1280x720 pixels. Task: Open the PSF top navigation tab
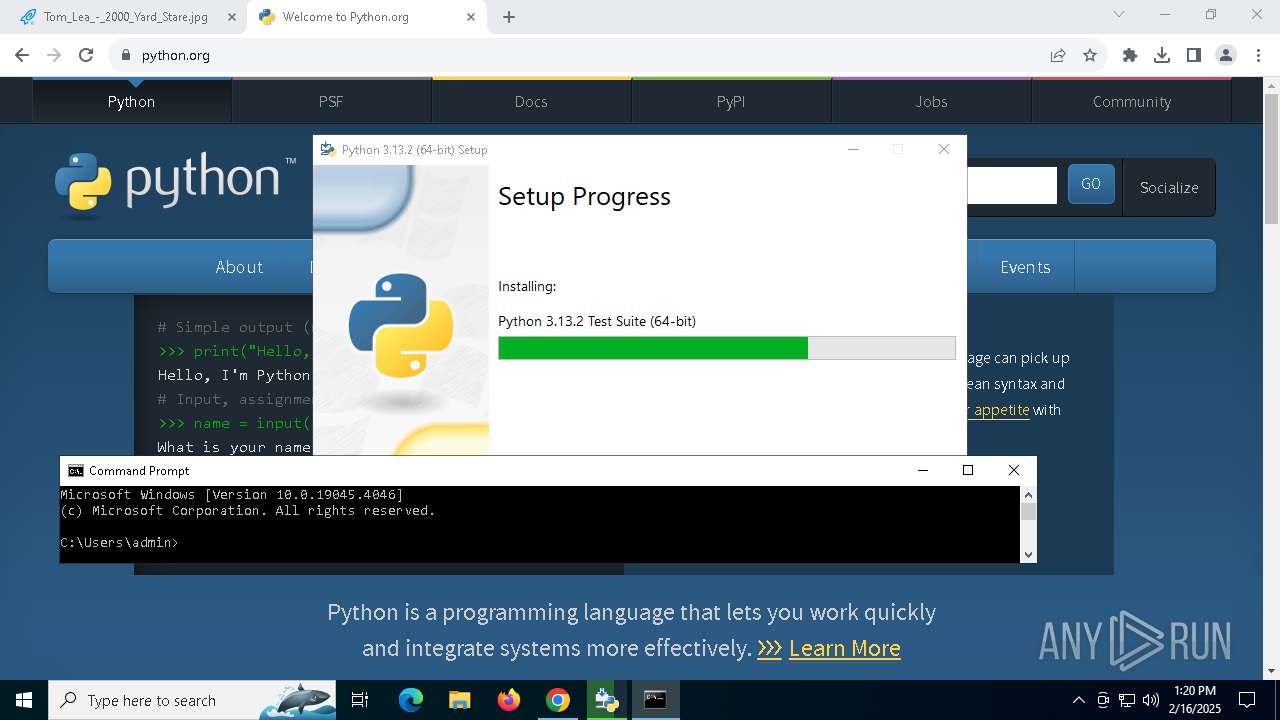pos(331,101)
